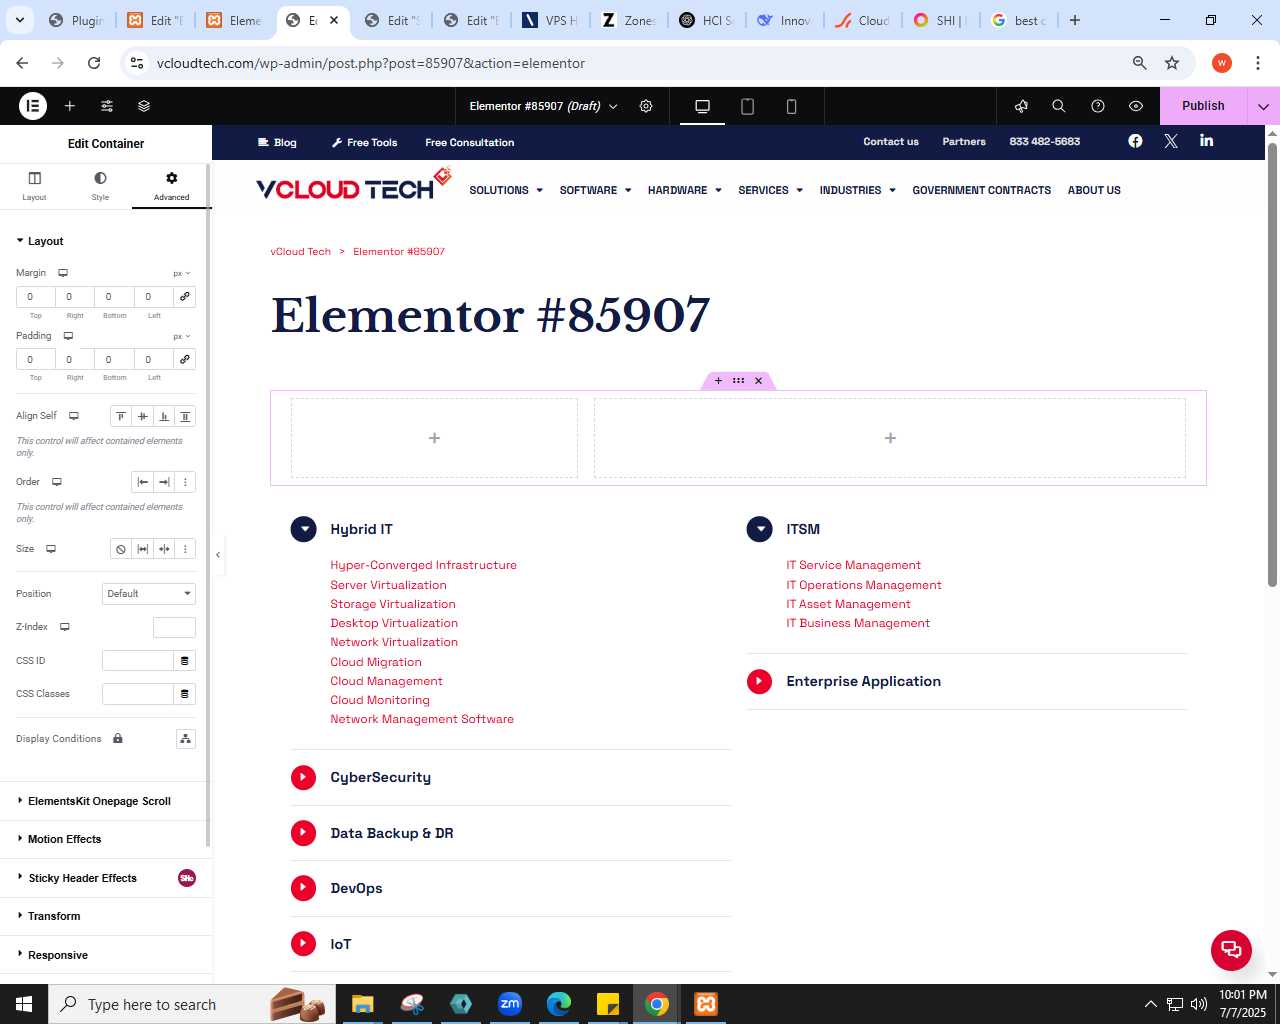Open HARDWARE menu

(684, 190)
